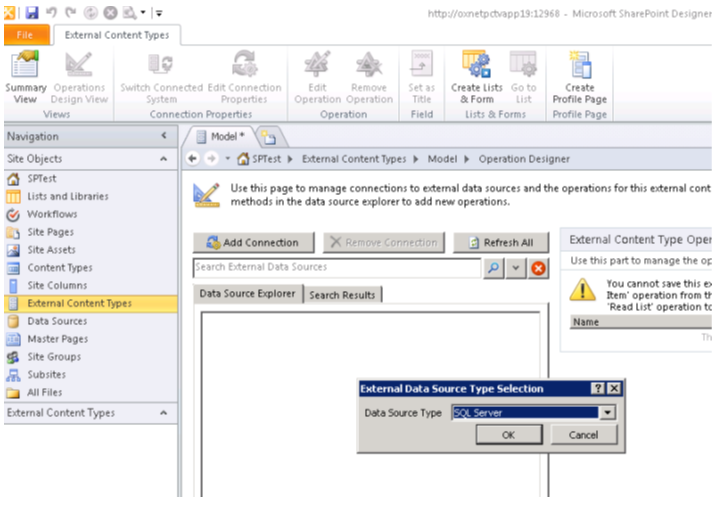This screenshot has width=723, height=507.
Task: Open Site Pages in navigation
Action: [x=50, y=232]
